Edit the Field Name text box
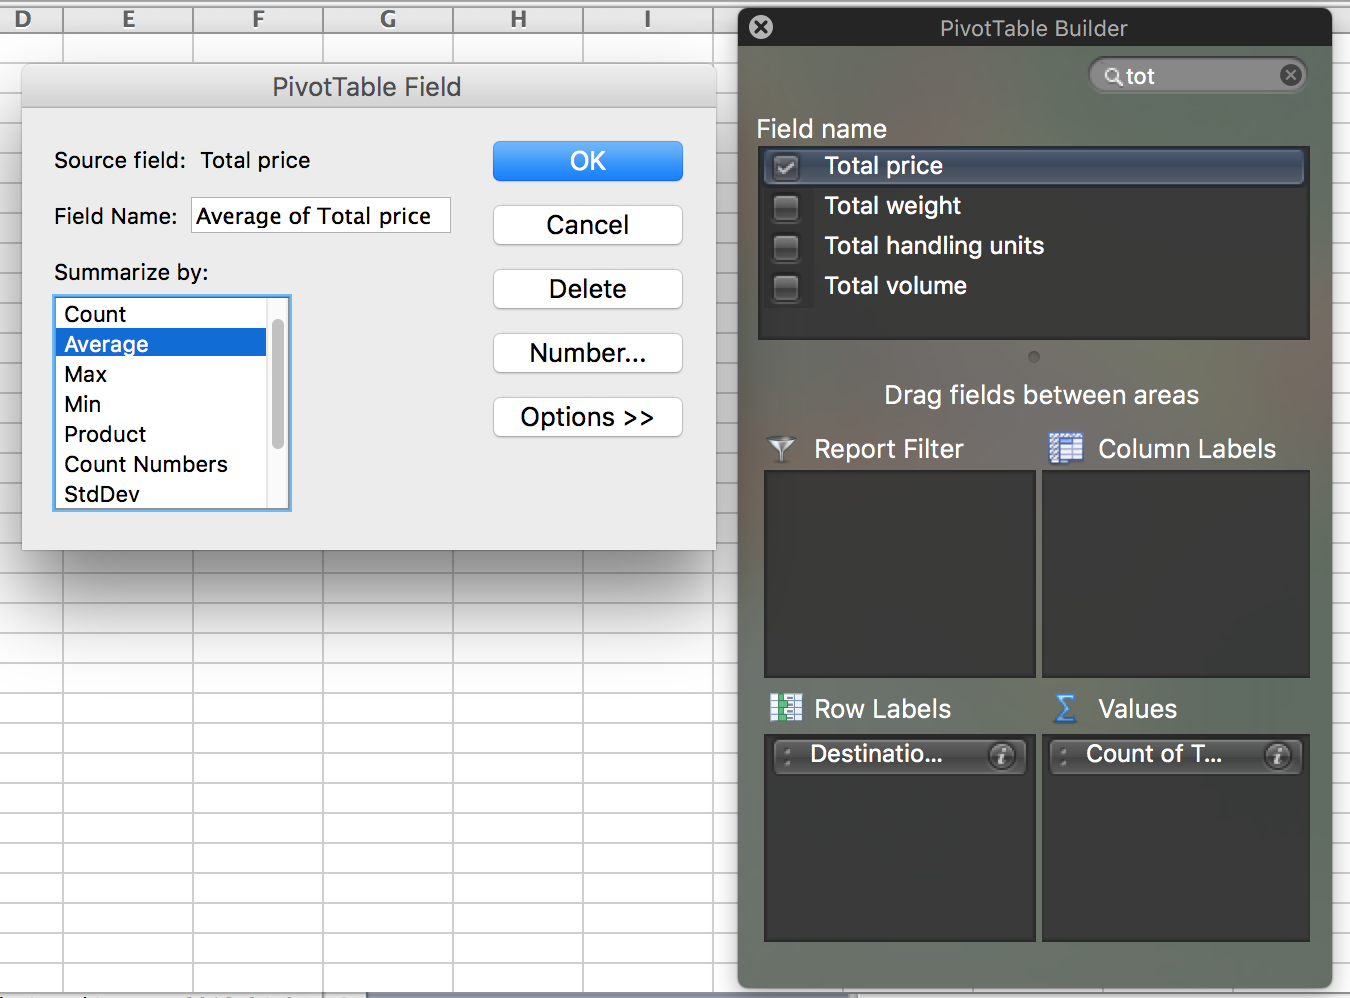This screenshot has width=1350, height=998. tap(321, 216)
